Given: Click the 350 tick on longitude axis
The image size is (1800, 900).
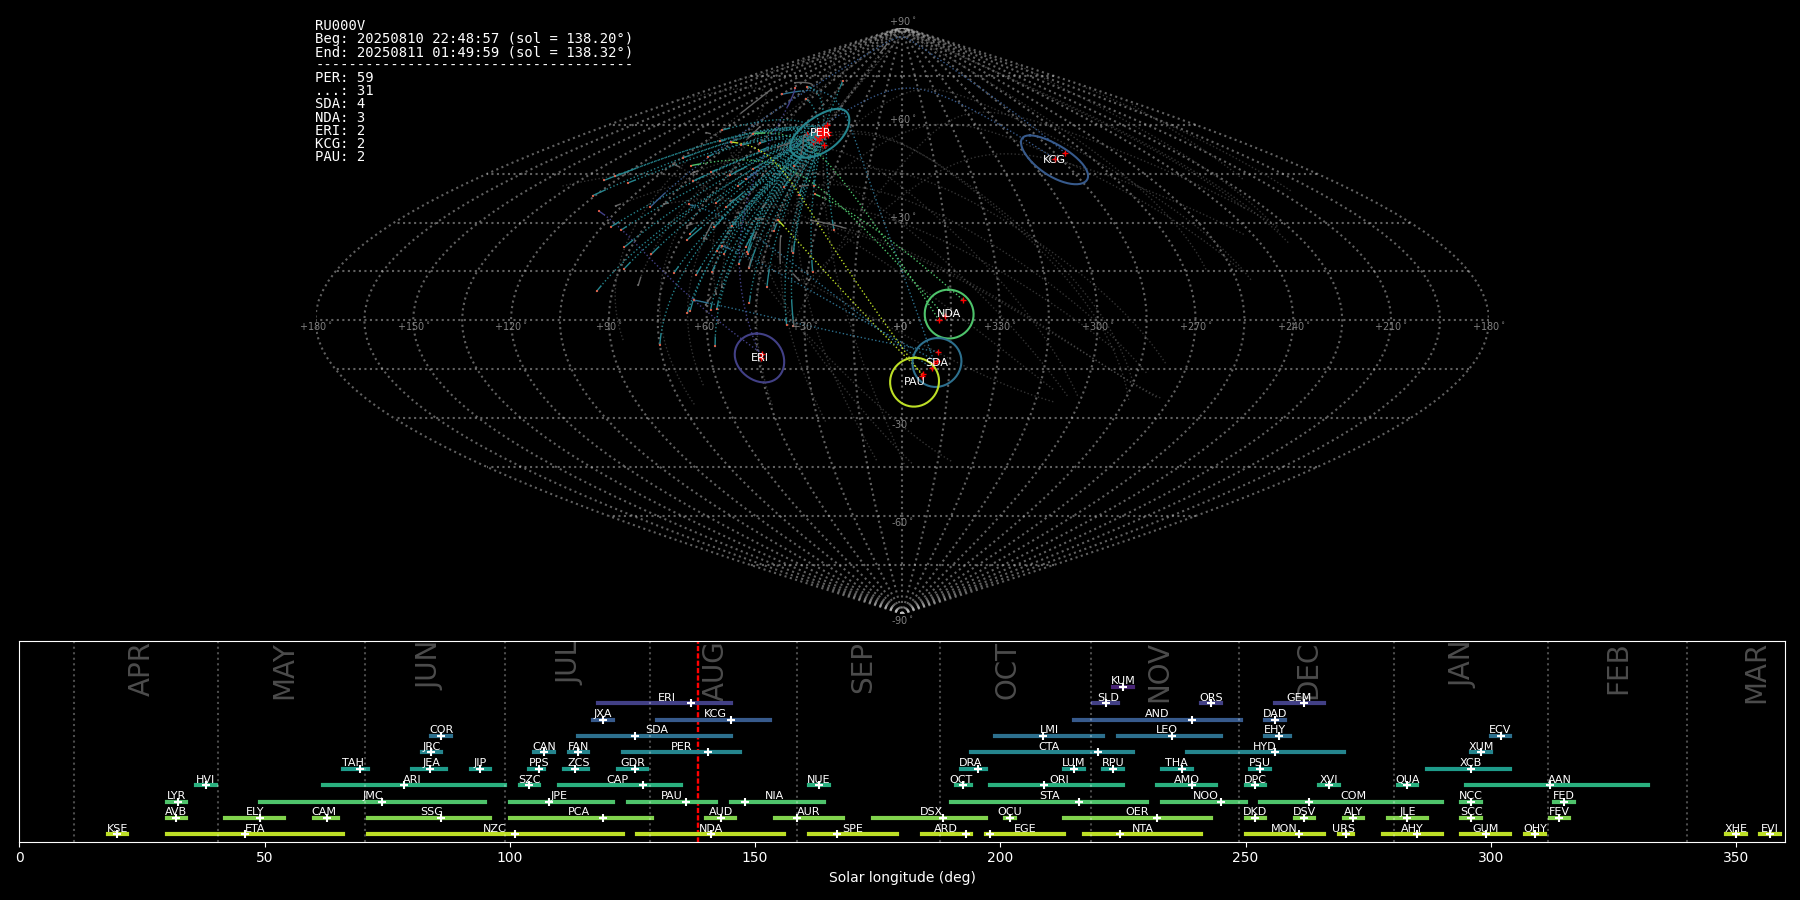Looking at the screenshot, I should [x=1735, y=858].
